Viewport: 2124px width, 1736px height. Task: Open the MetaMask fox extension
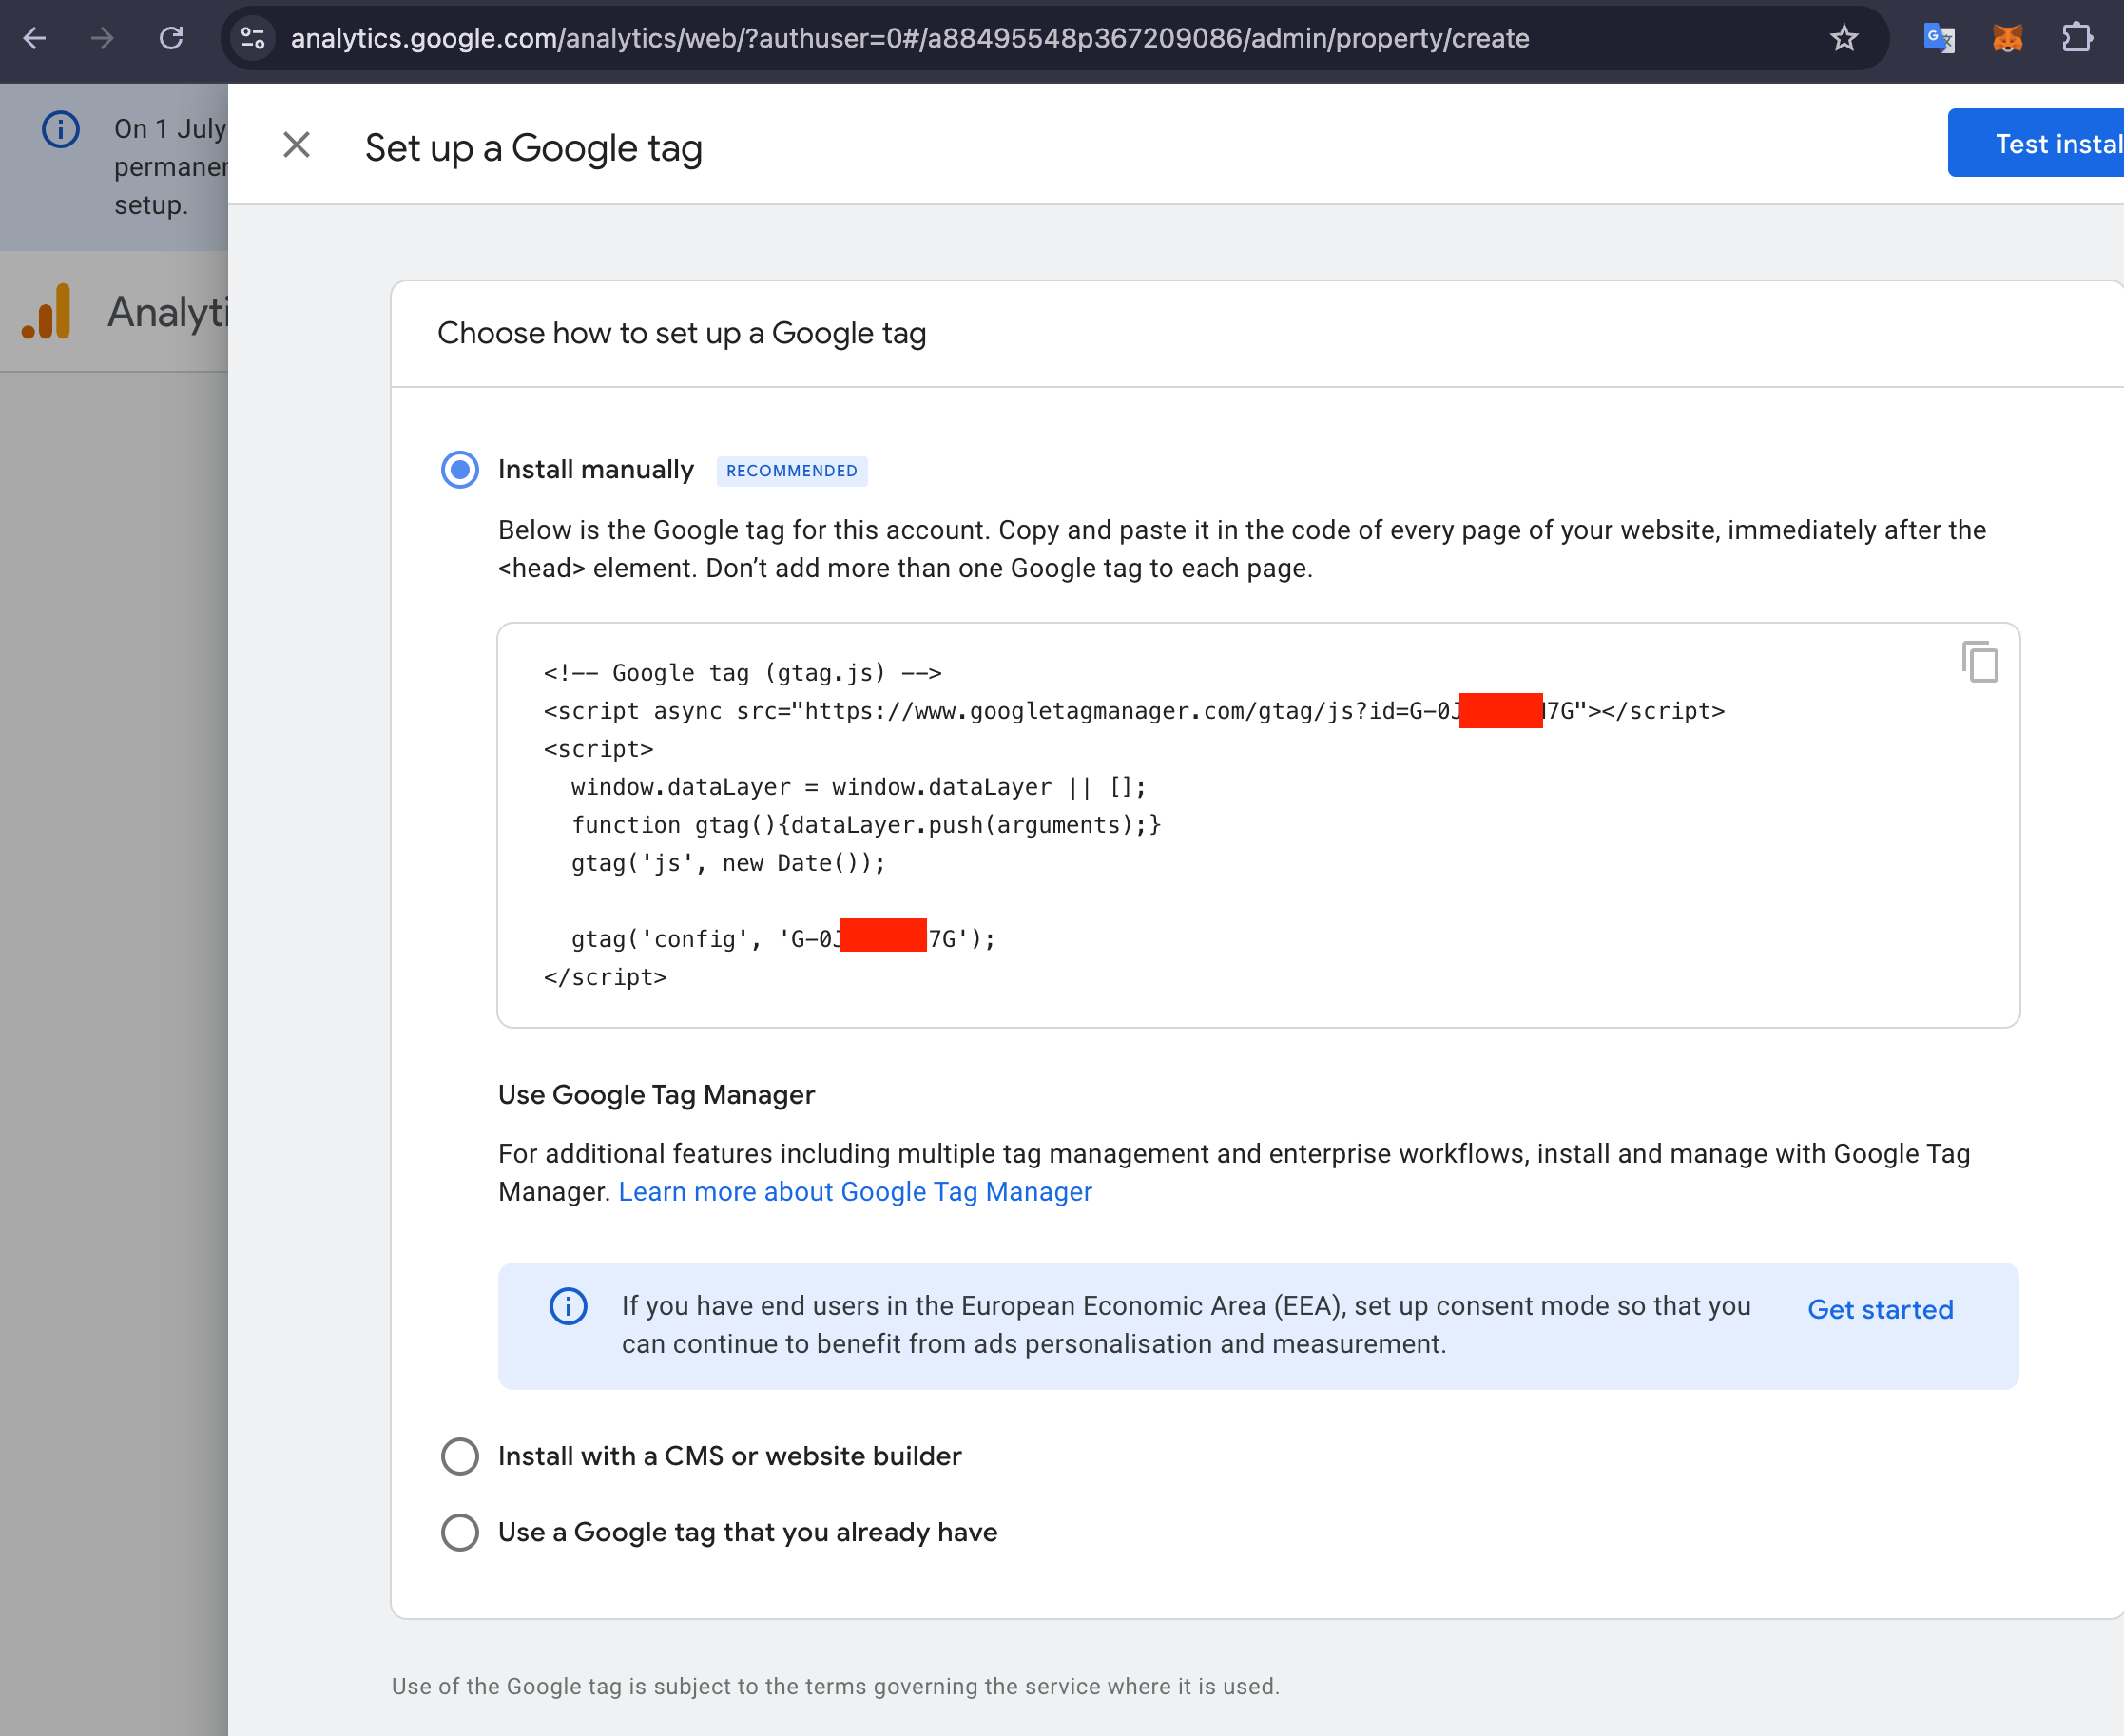2007,39
